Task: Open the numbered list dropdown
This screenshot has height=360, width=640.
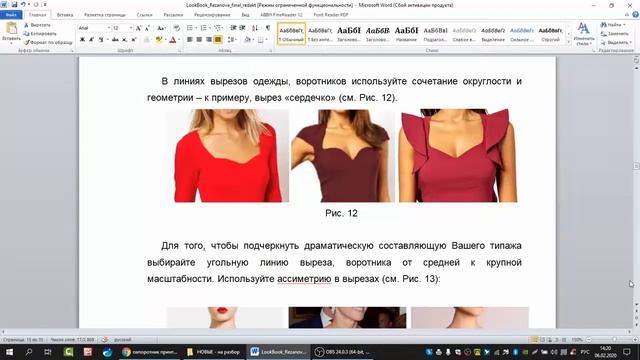Action: [210, 28]
